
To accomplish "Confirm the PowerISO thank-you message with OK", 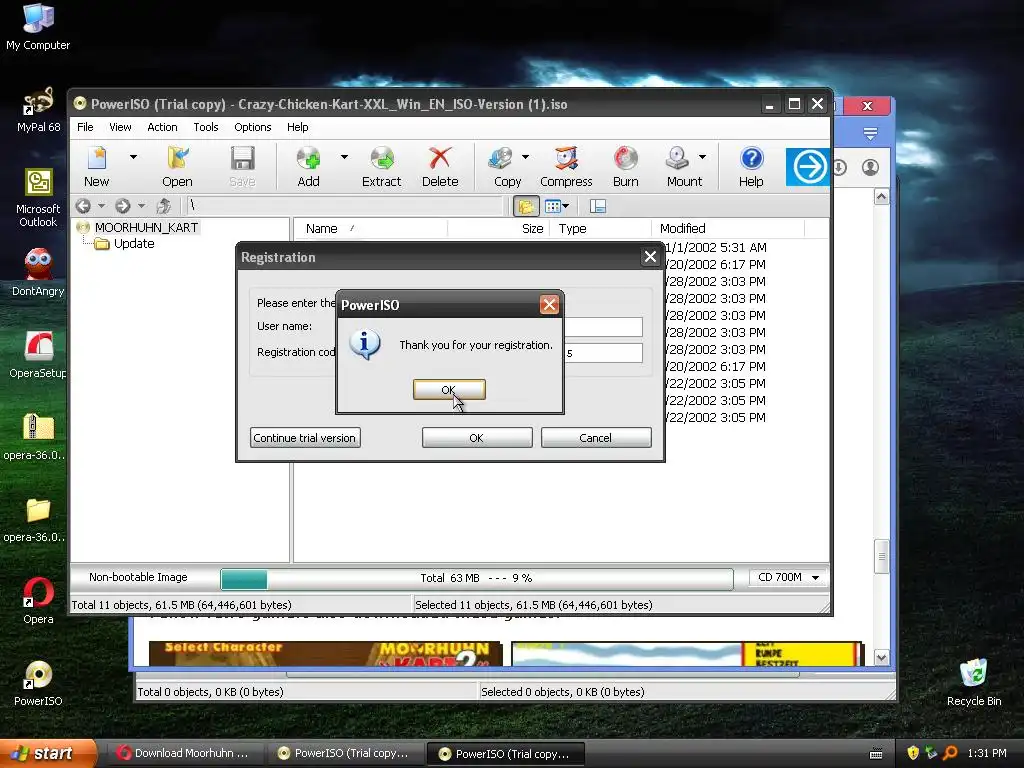I will [x=449, y=390].
